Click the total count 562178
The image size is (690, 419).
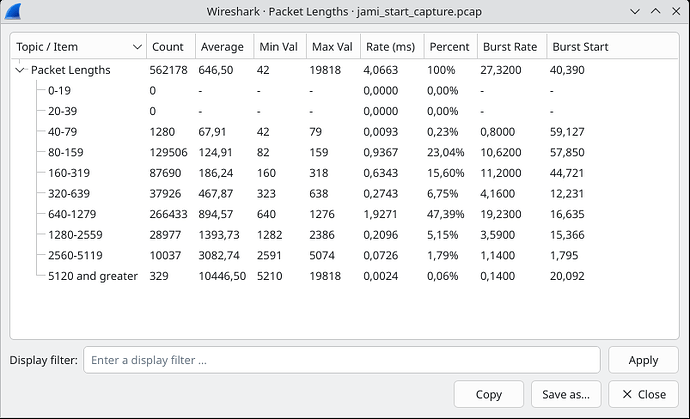coord(168,70)
